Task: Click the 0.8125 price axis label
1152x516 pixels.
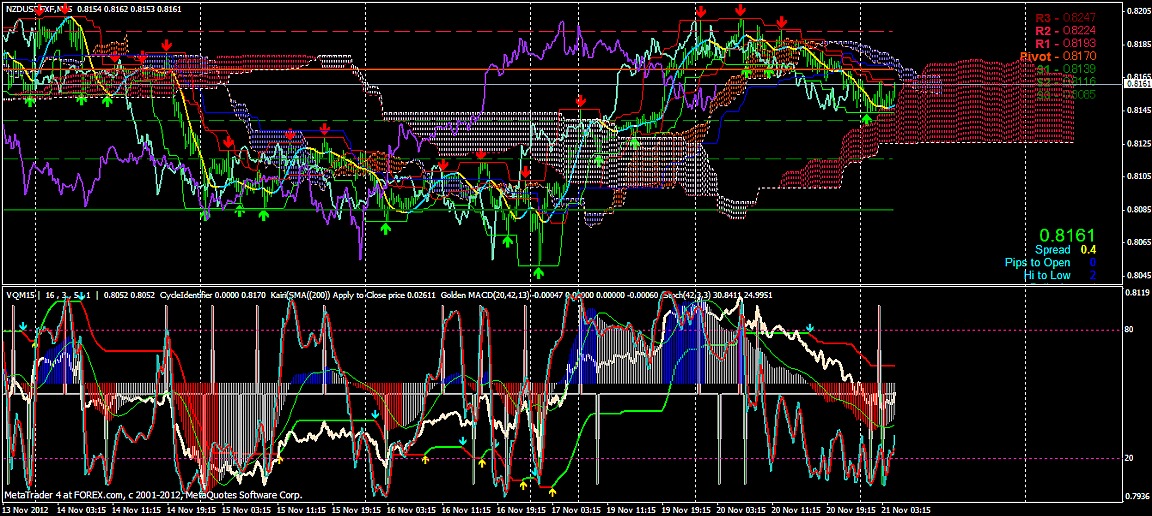Action: pyautogui.click(x=1137, y=143)
